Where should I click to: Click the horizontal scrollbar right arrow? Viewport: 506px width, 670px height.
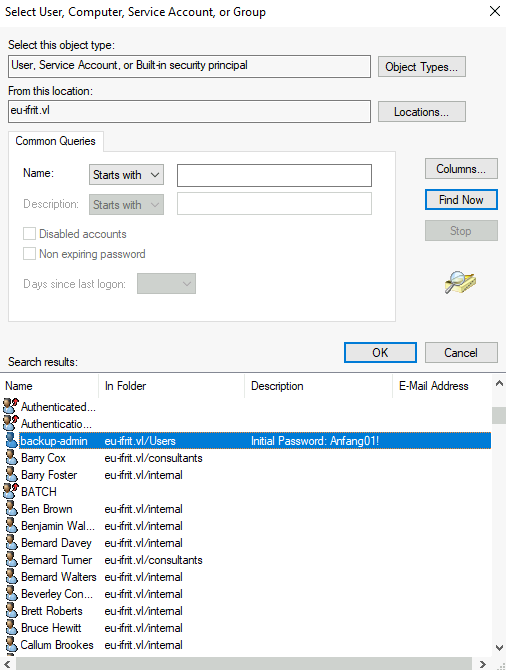[482, 664]
